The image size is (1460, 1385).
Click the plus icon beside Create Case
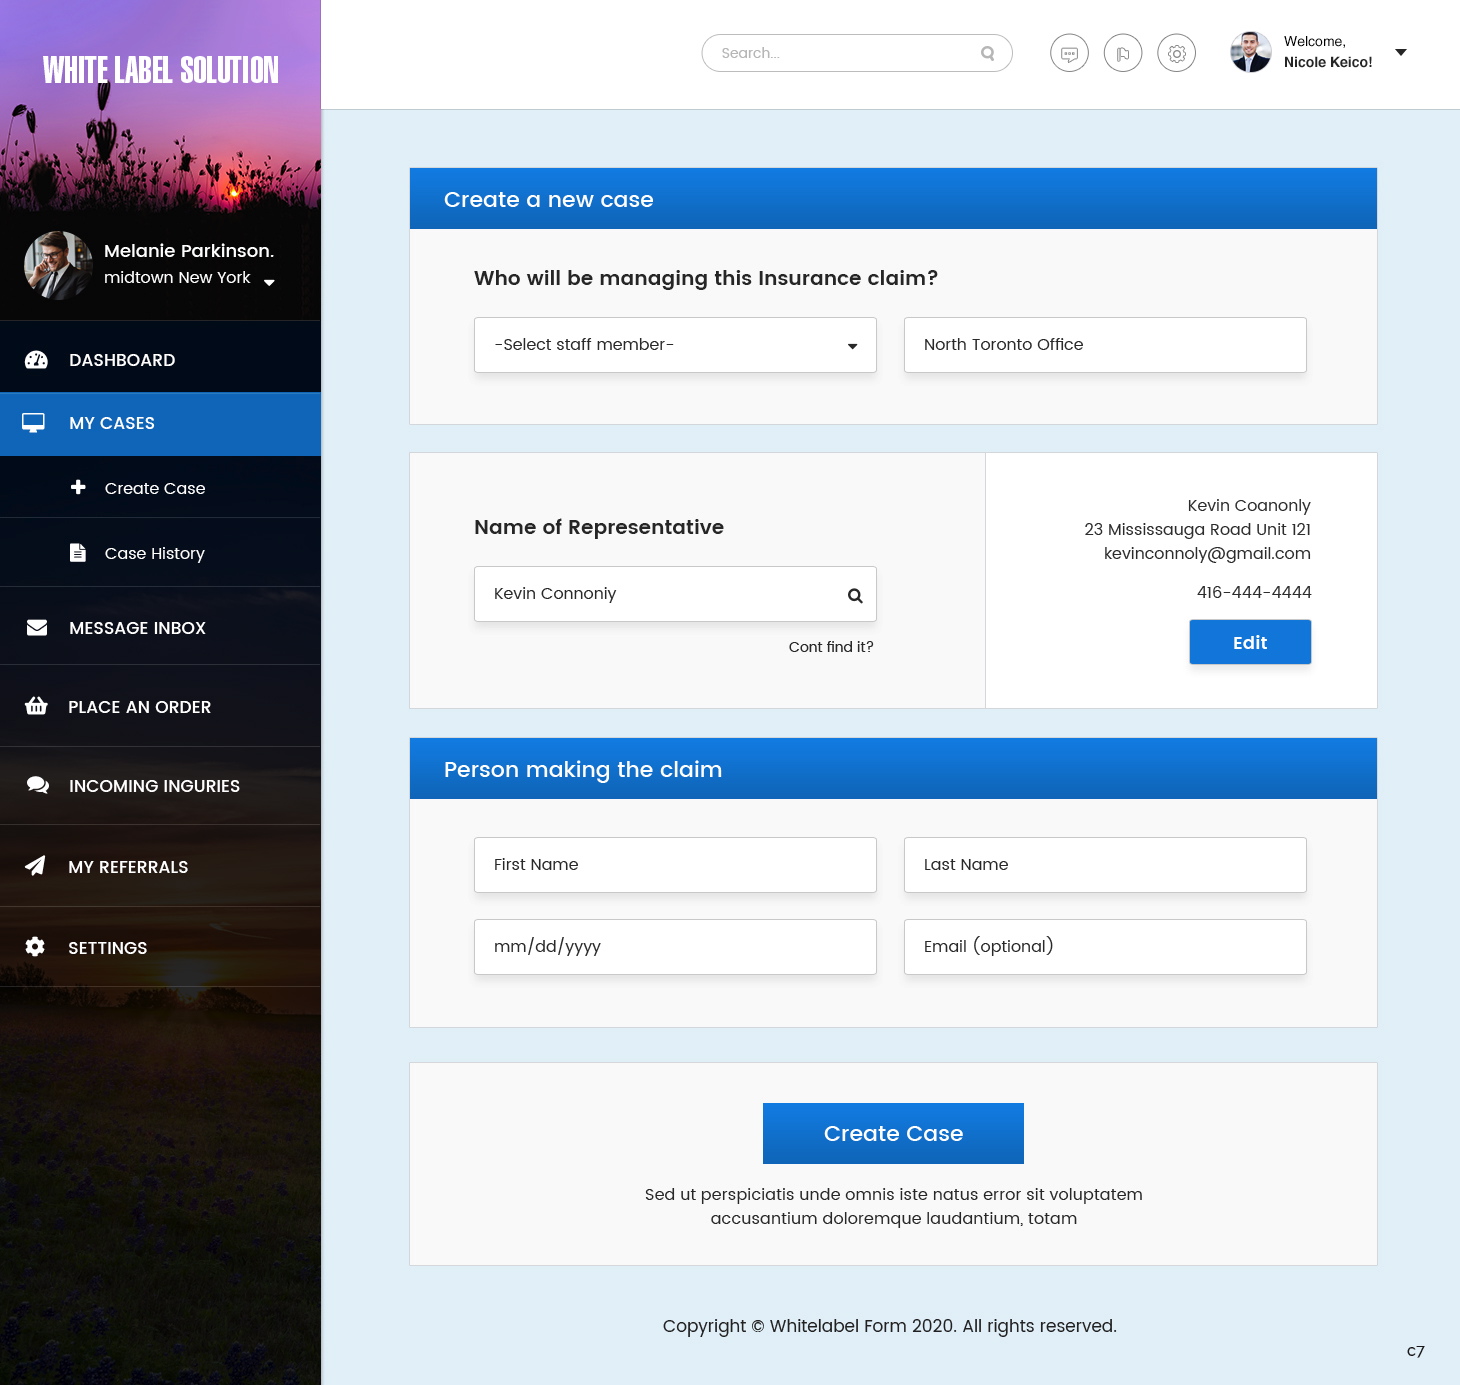click(78, 487)
